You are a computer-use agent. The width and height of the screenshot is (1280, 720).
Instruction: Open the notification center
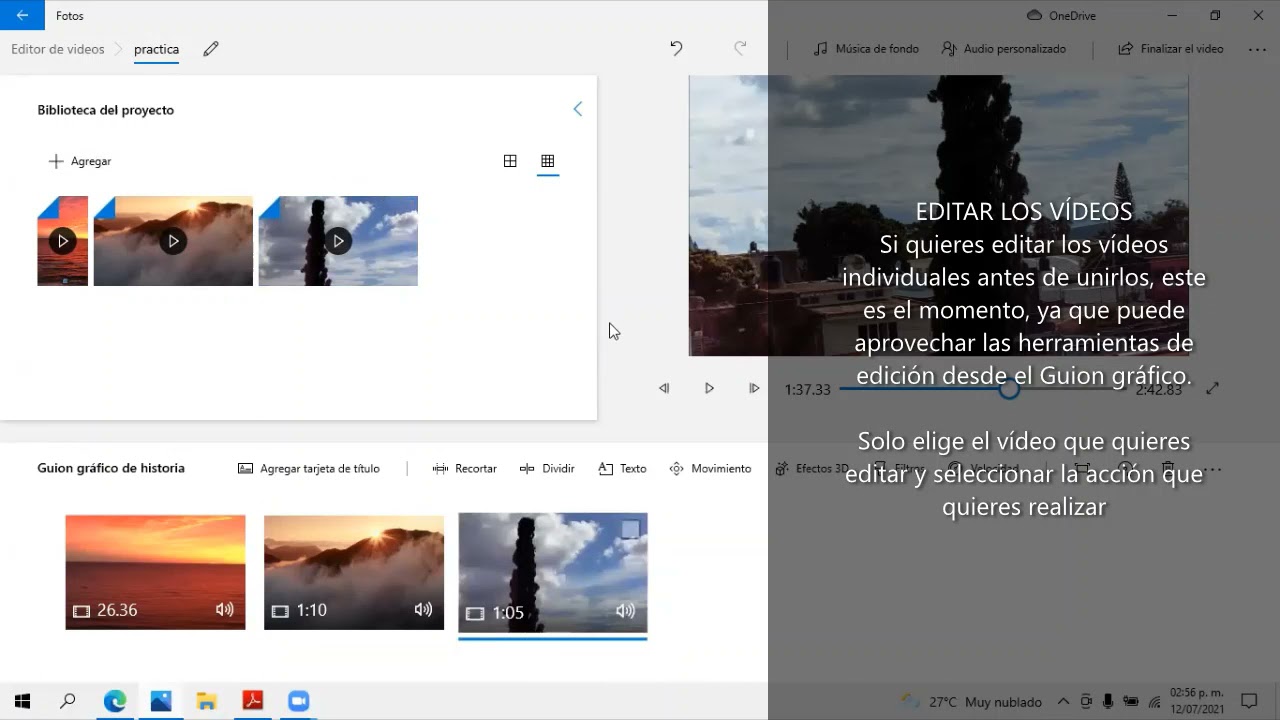[1248, 701]
